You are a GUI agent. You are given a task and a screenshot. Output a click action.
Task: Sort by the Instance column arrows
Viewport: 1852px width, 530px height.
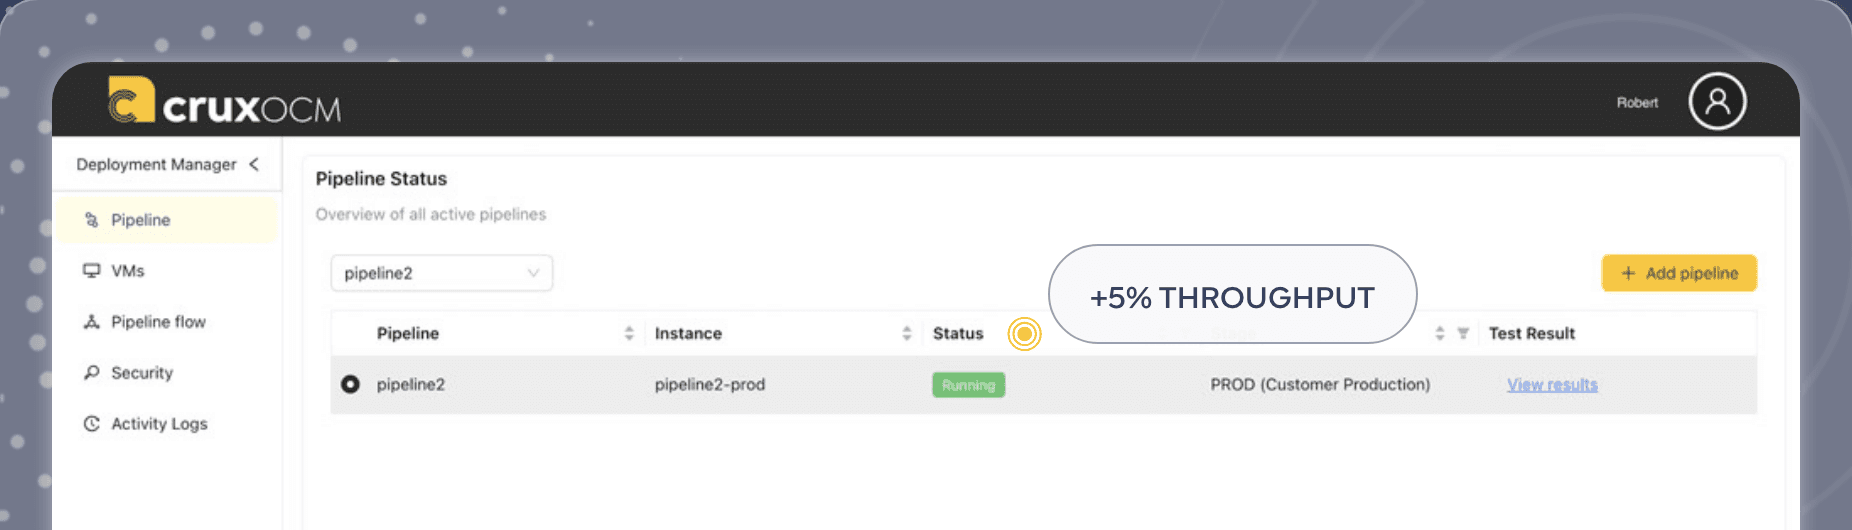pyautogui.click(x=907, y=333)
